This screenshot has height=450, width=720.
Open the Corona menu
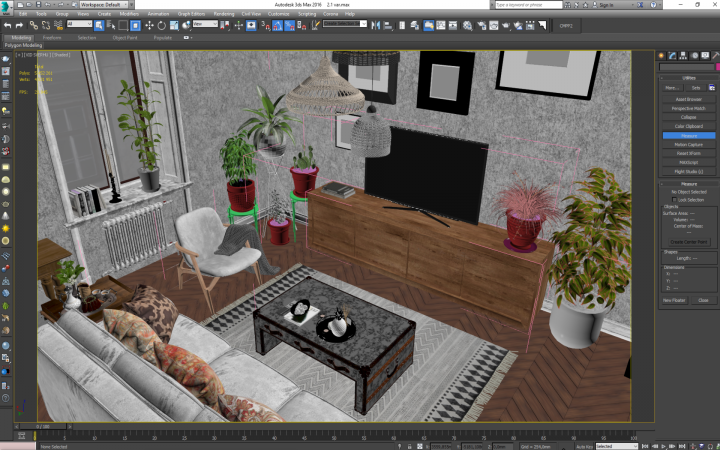tap(330, 14)
